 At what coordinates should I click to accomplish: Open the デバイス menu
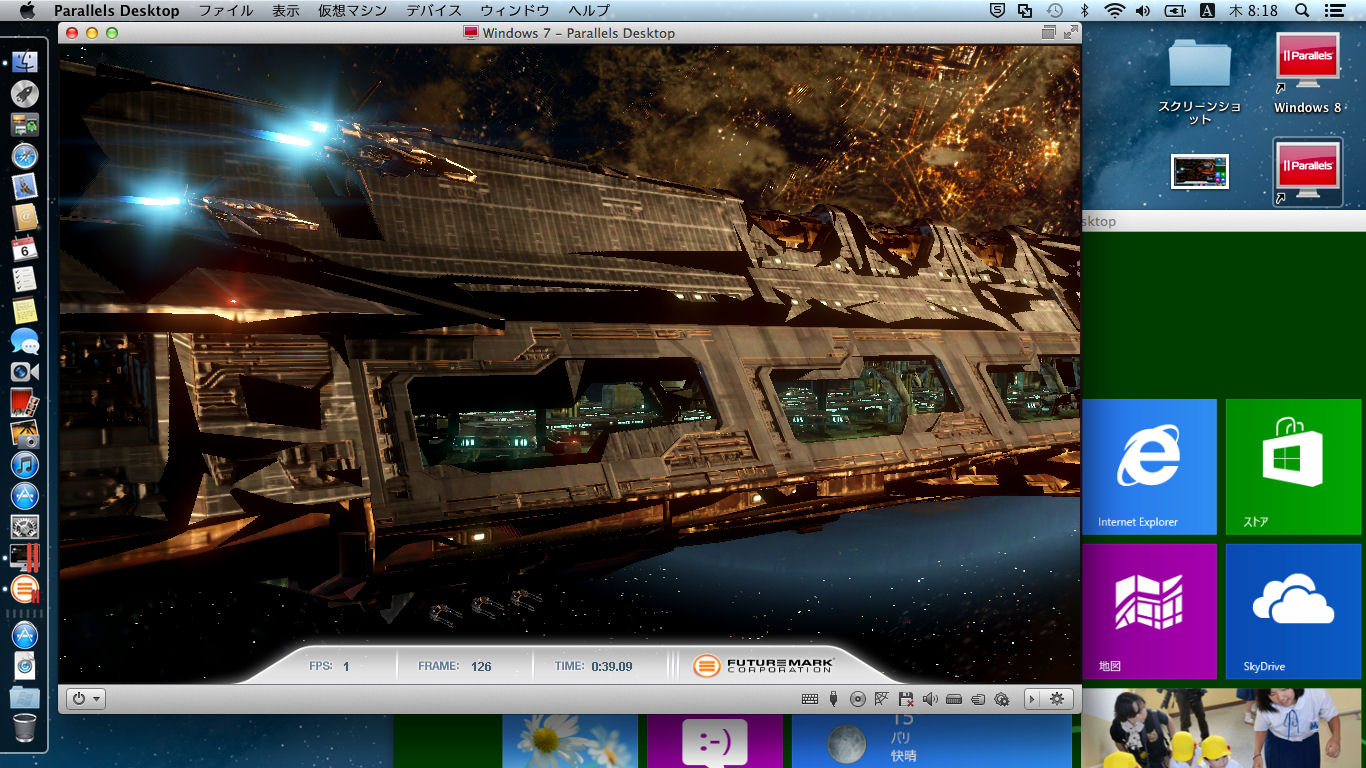[434, 10]
